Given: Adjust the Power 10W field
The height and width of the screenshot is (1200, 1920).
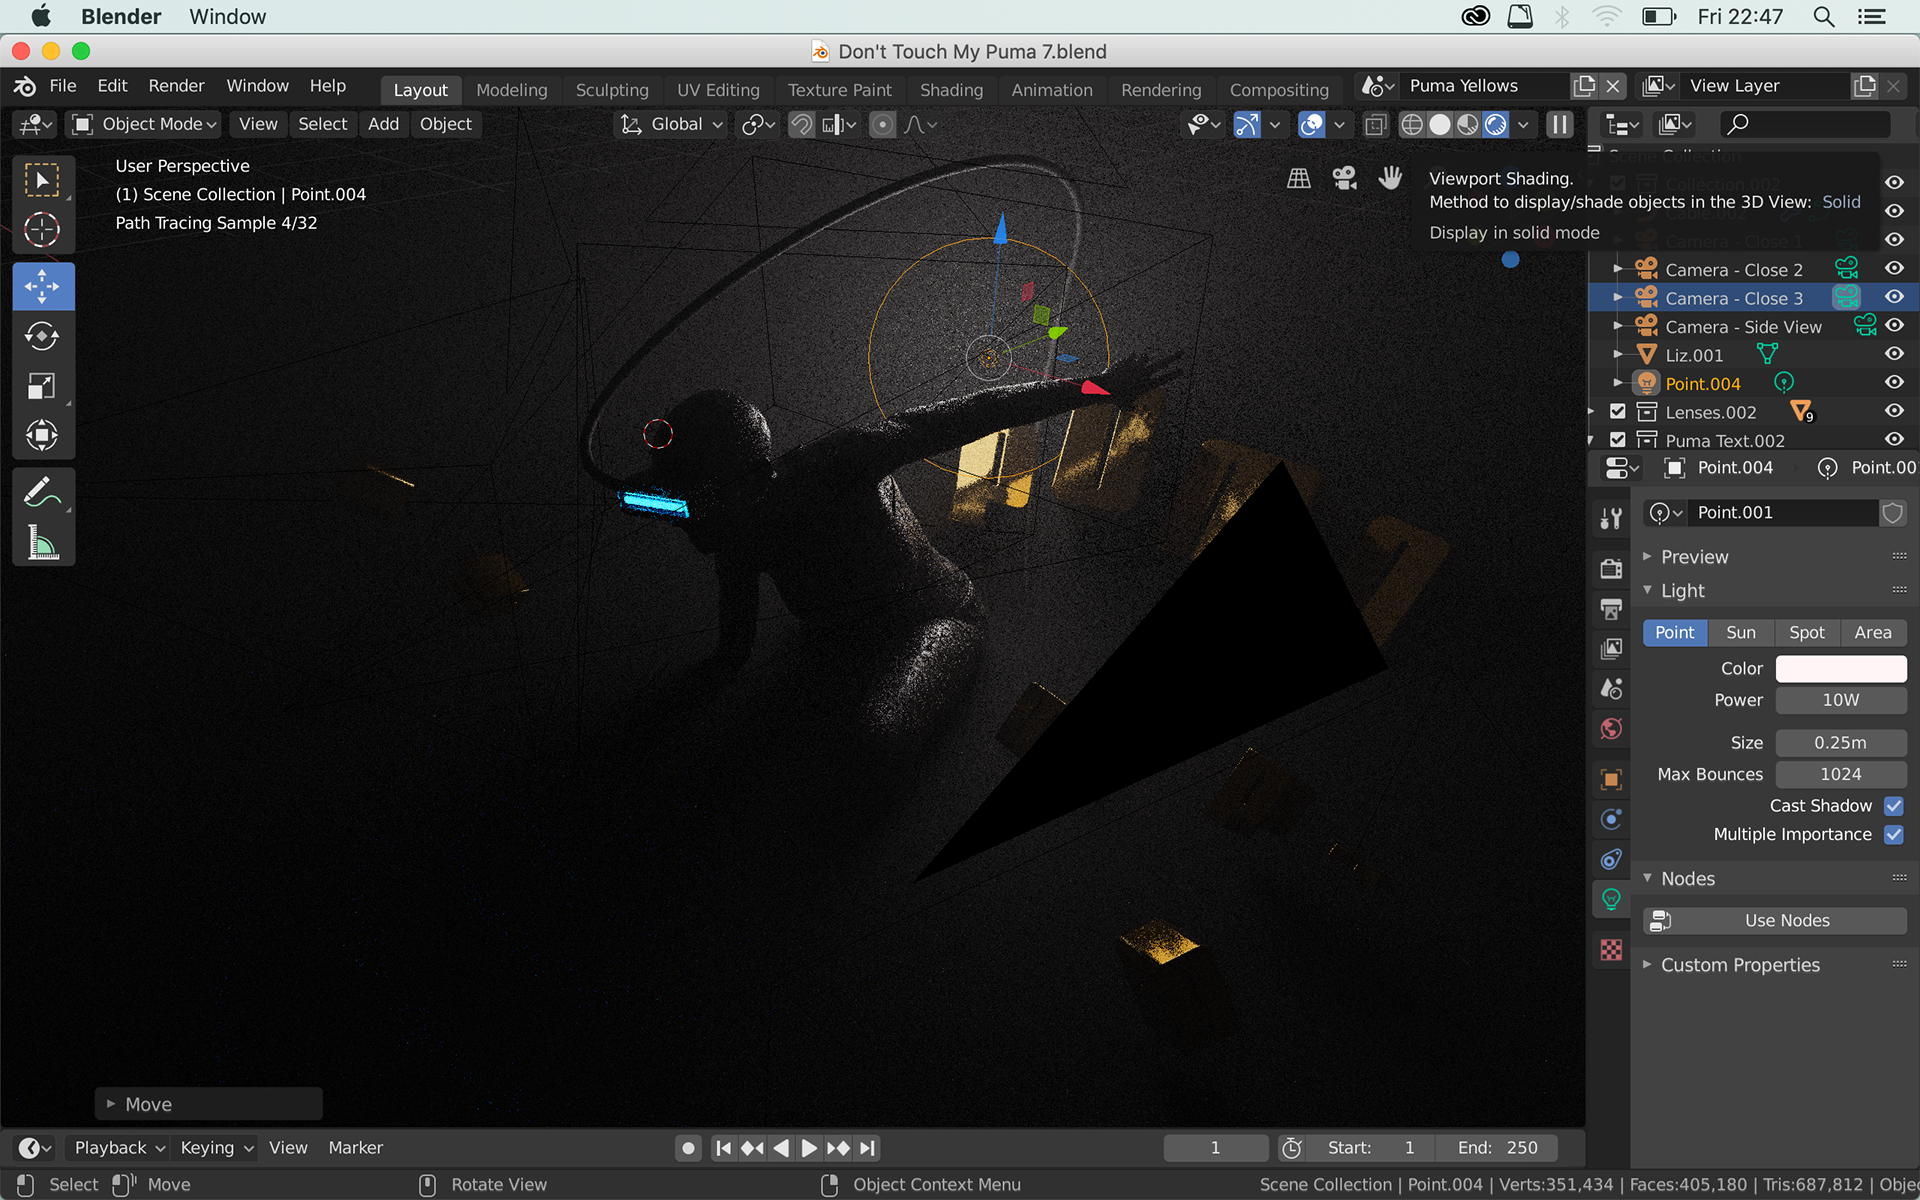Looking at the screenshot, I should pos(1841,700).
